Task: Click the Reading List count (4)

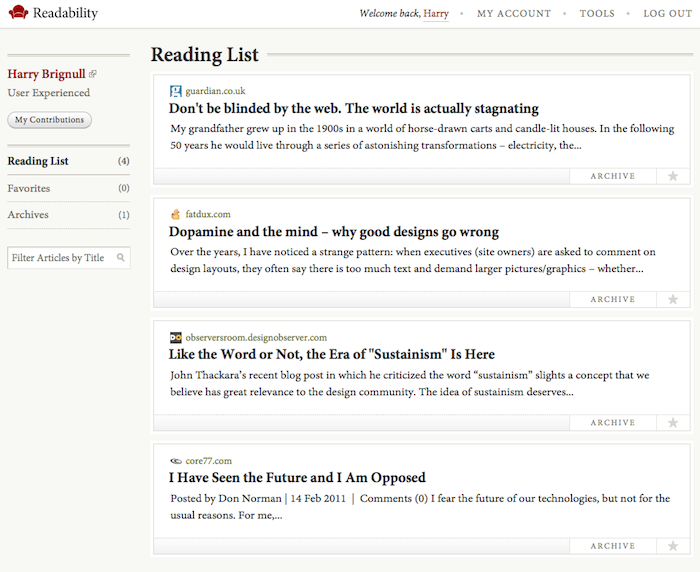Action: pyautogui.click(x=124, y=161)
